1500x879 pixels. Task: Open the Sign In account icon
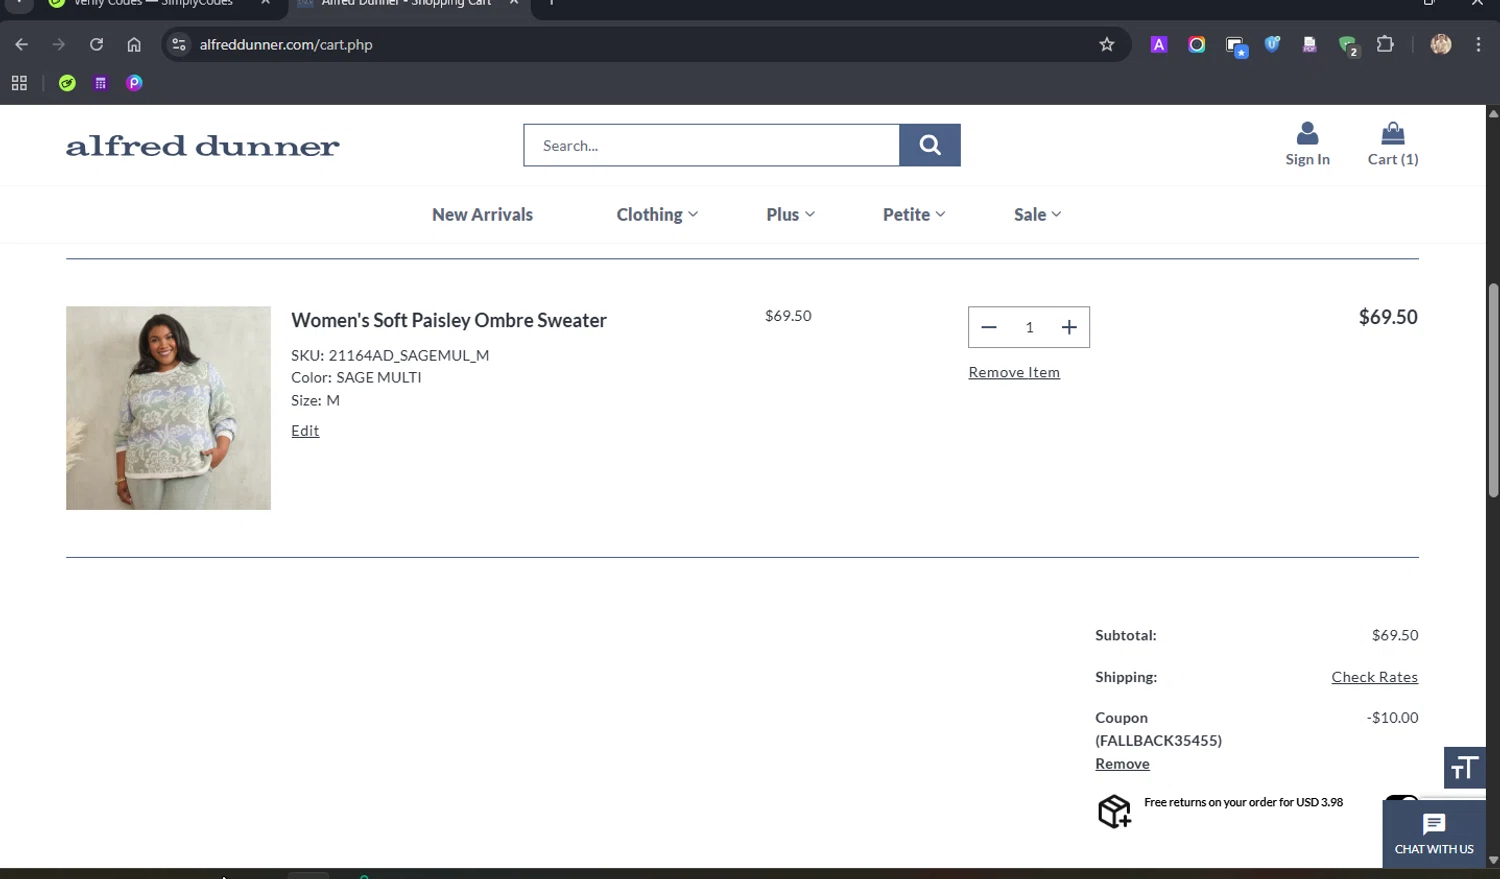pos(1307,144)
